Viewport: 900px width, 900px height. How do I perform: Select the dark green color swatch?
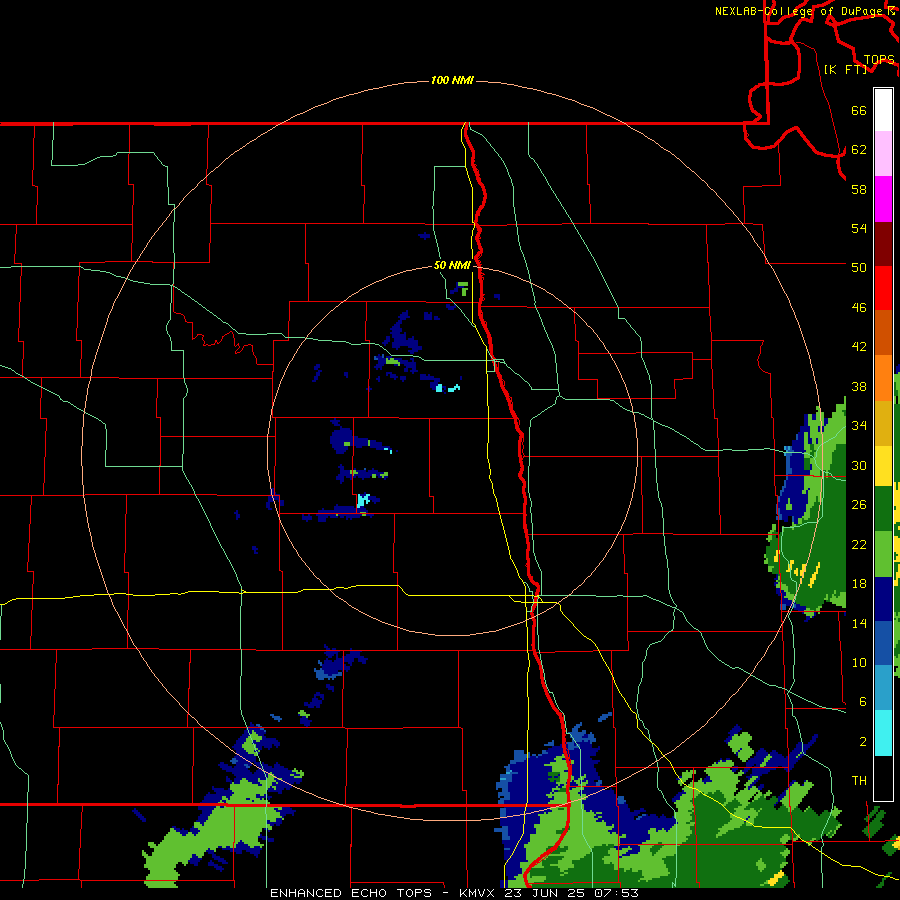click(883, 509)
